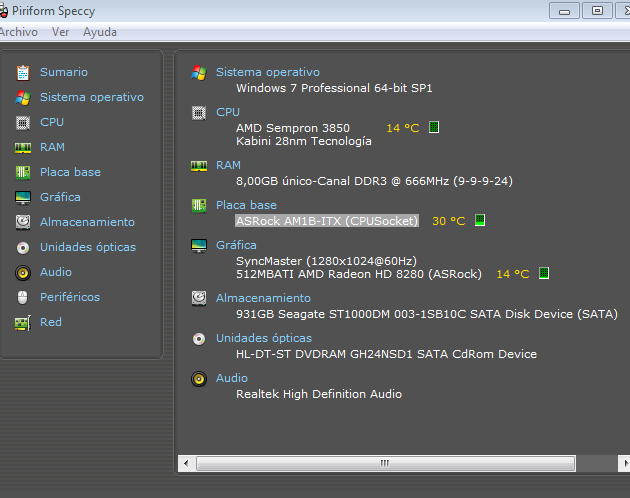Click the horizontal scrollbar thumb
The height and width of the screenshot is (498, 630).
click(x=386, y=463)
